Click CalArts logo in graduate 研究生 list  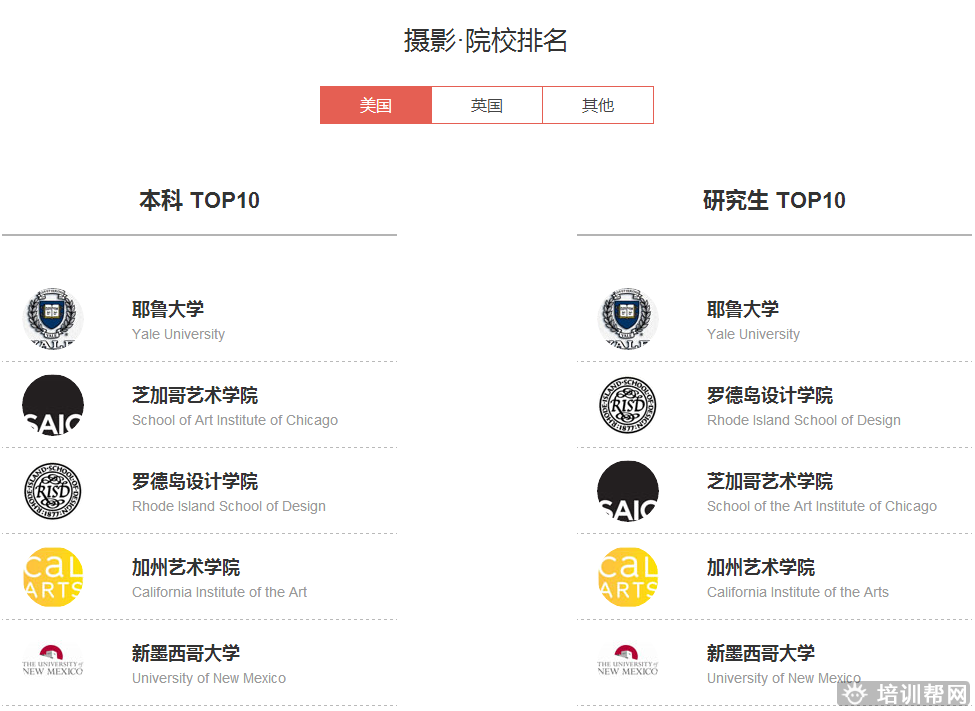628,577
